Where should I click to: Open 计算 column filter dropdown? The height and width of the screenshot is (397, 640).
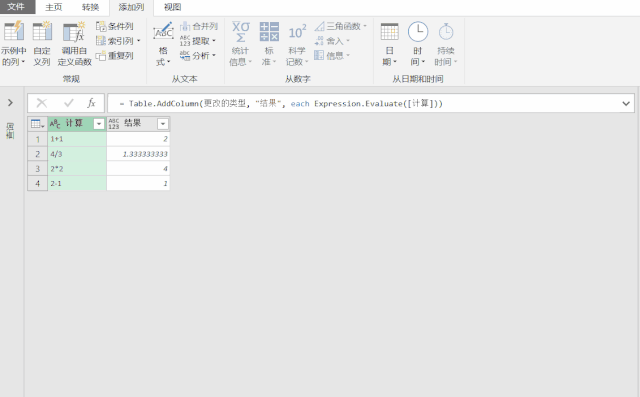[x=99, y=124]
